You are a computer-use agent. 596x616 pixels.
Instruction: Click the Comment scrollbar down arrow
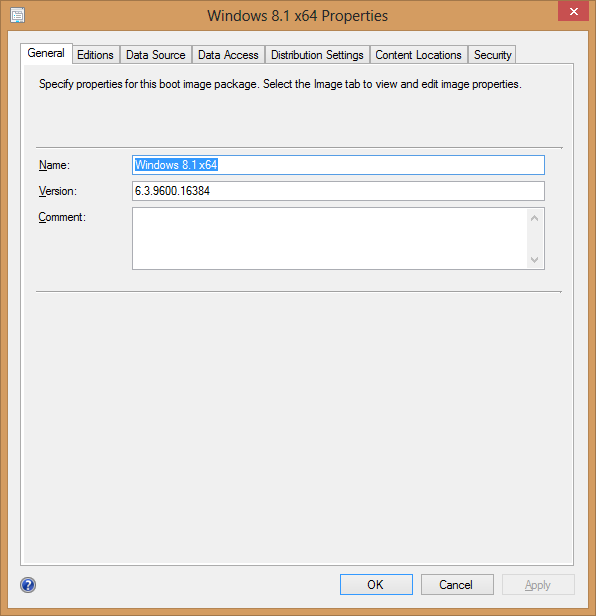(534, 259)
